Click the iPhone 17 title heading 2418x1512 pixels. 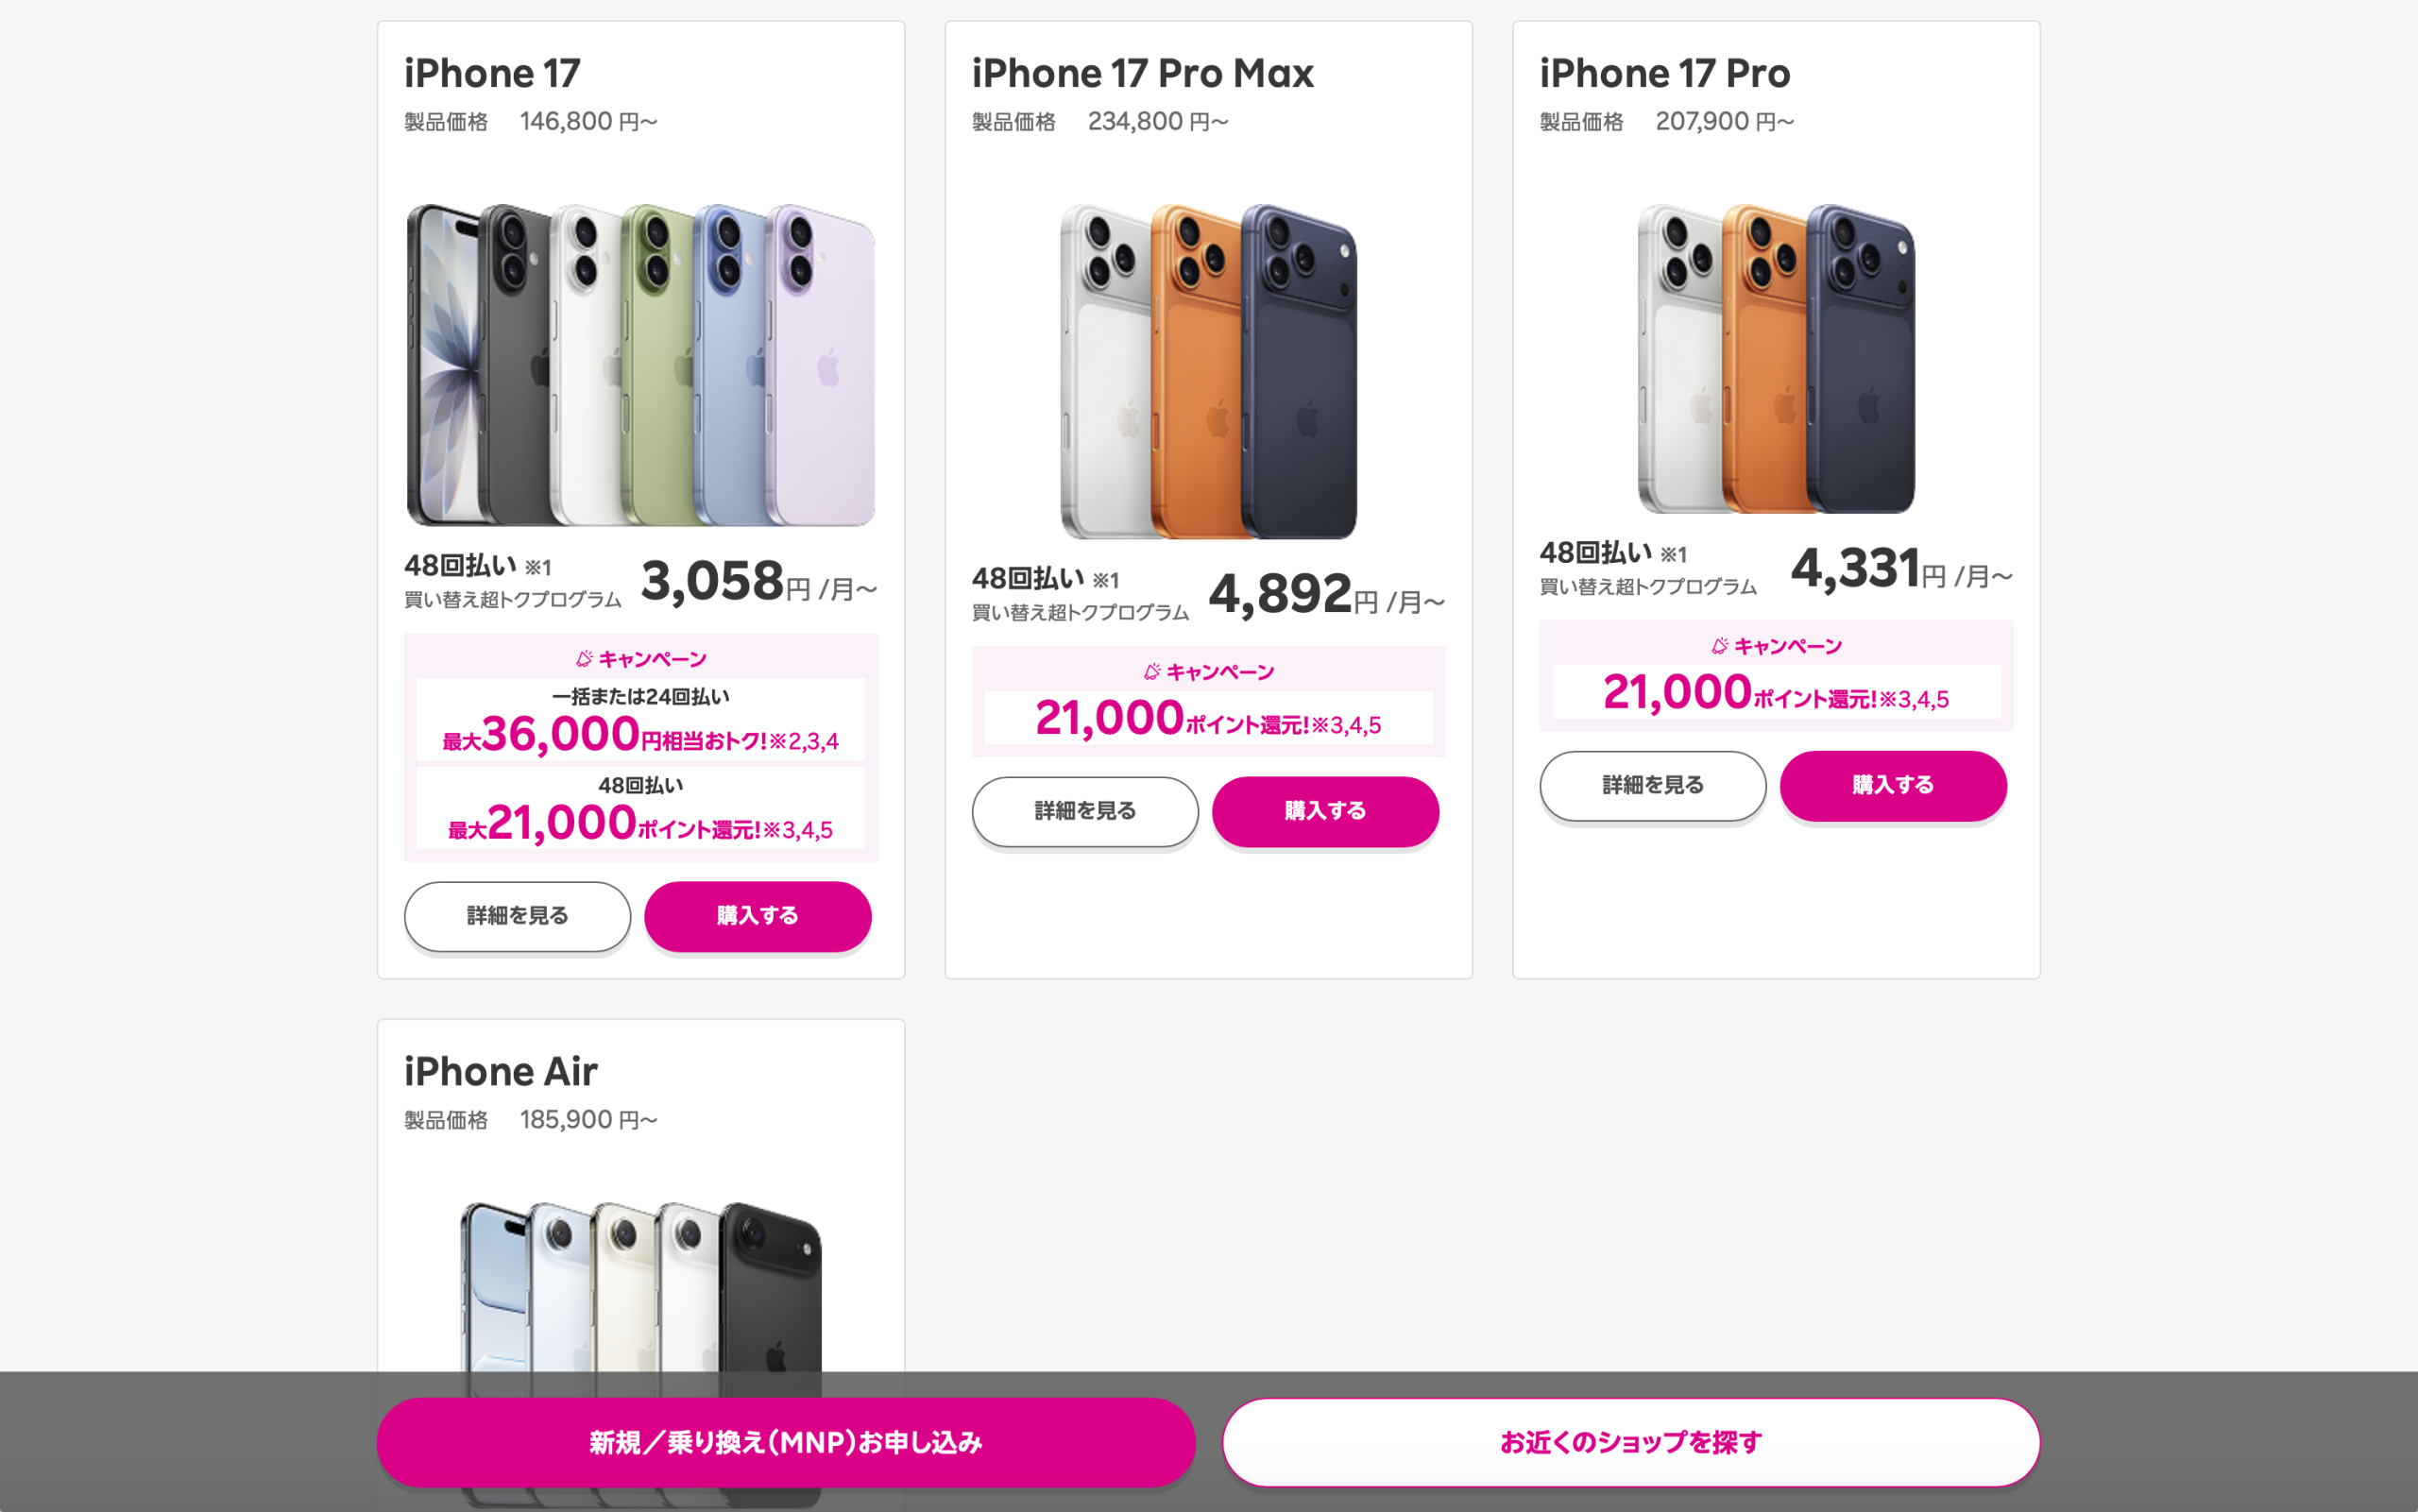[492, 73]
